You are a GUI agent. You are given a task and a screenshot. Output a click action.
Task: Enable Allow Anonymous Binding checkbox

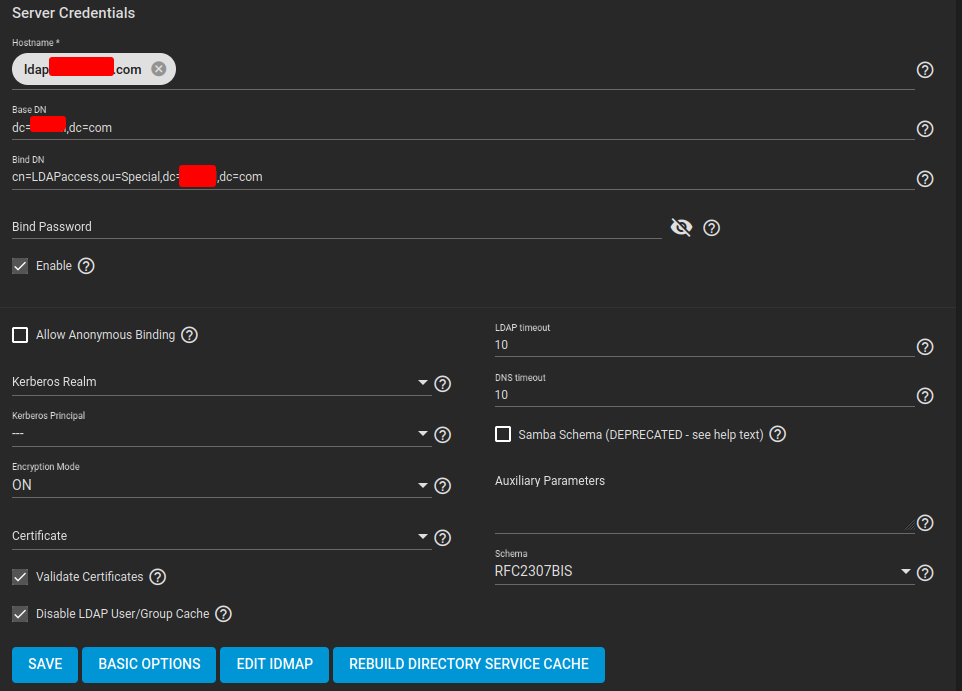coord(20,334)
